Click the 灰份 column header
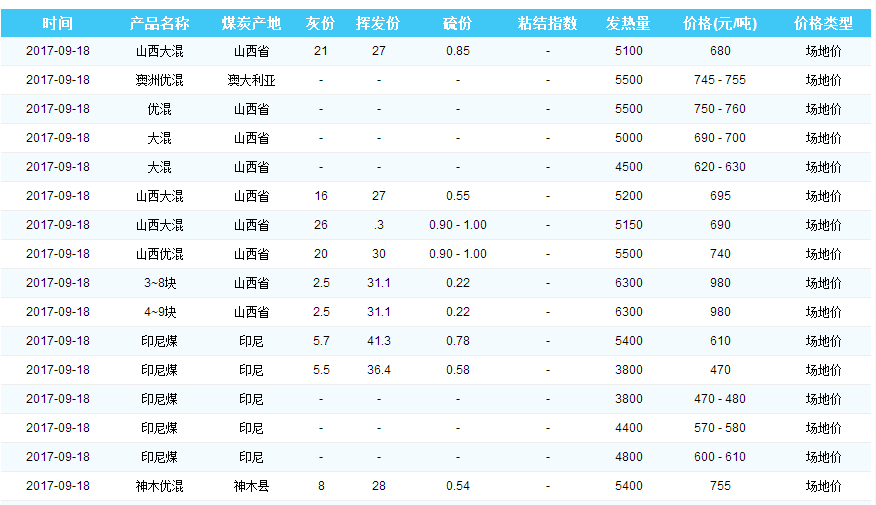Screen dimensions: 876x505 coord(320,23)
